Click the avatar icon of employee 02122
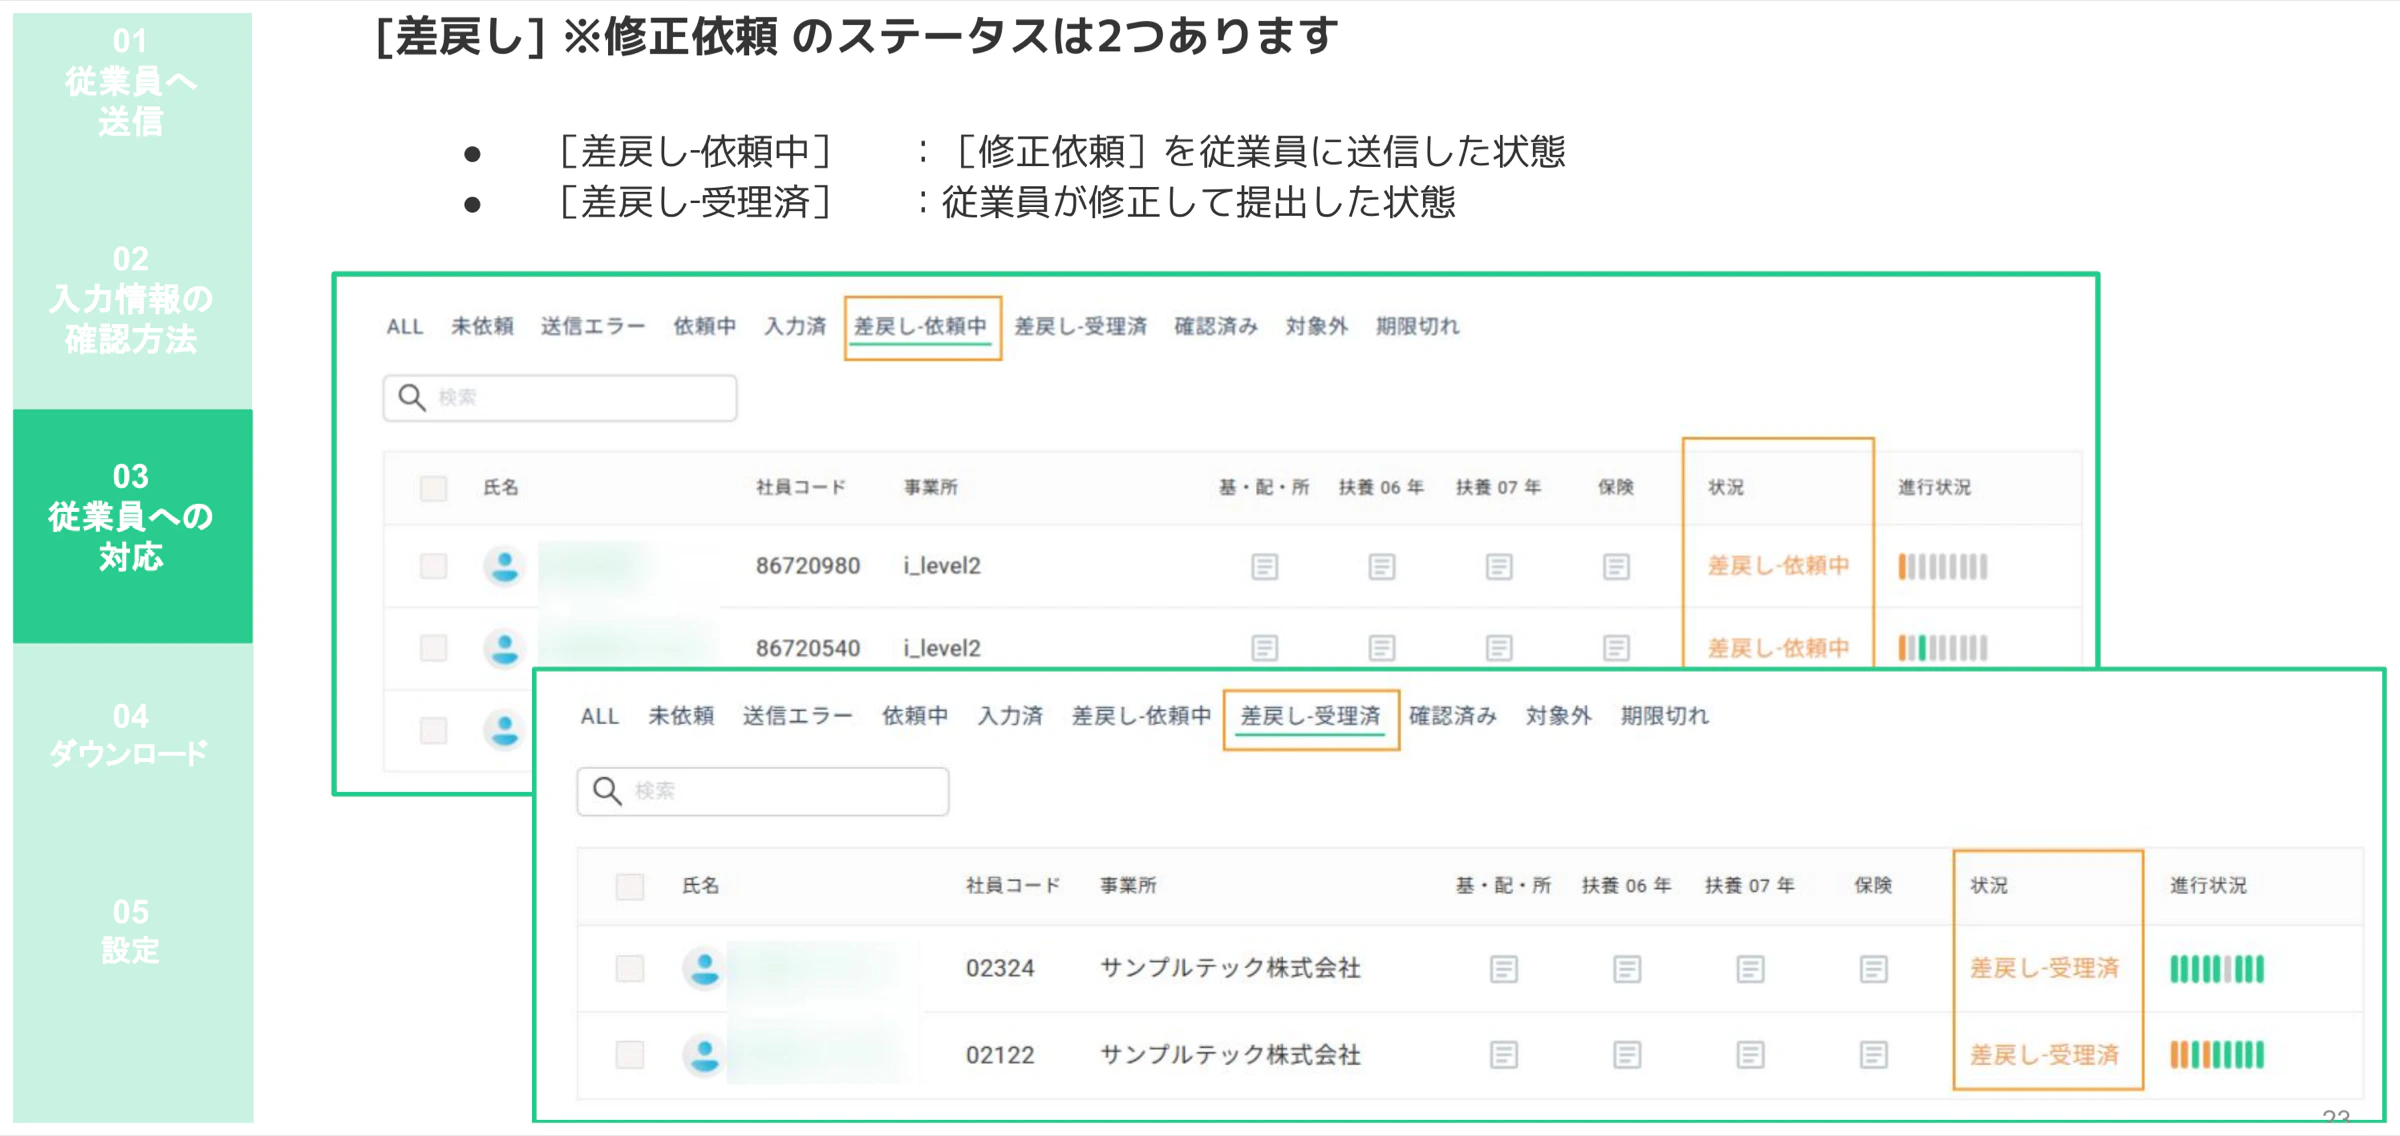 (704, 1054)
